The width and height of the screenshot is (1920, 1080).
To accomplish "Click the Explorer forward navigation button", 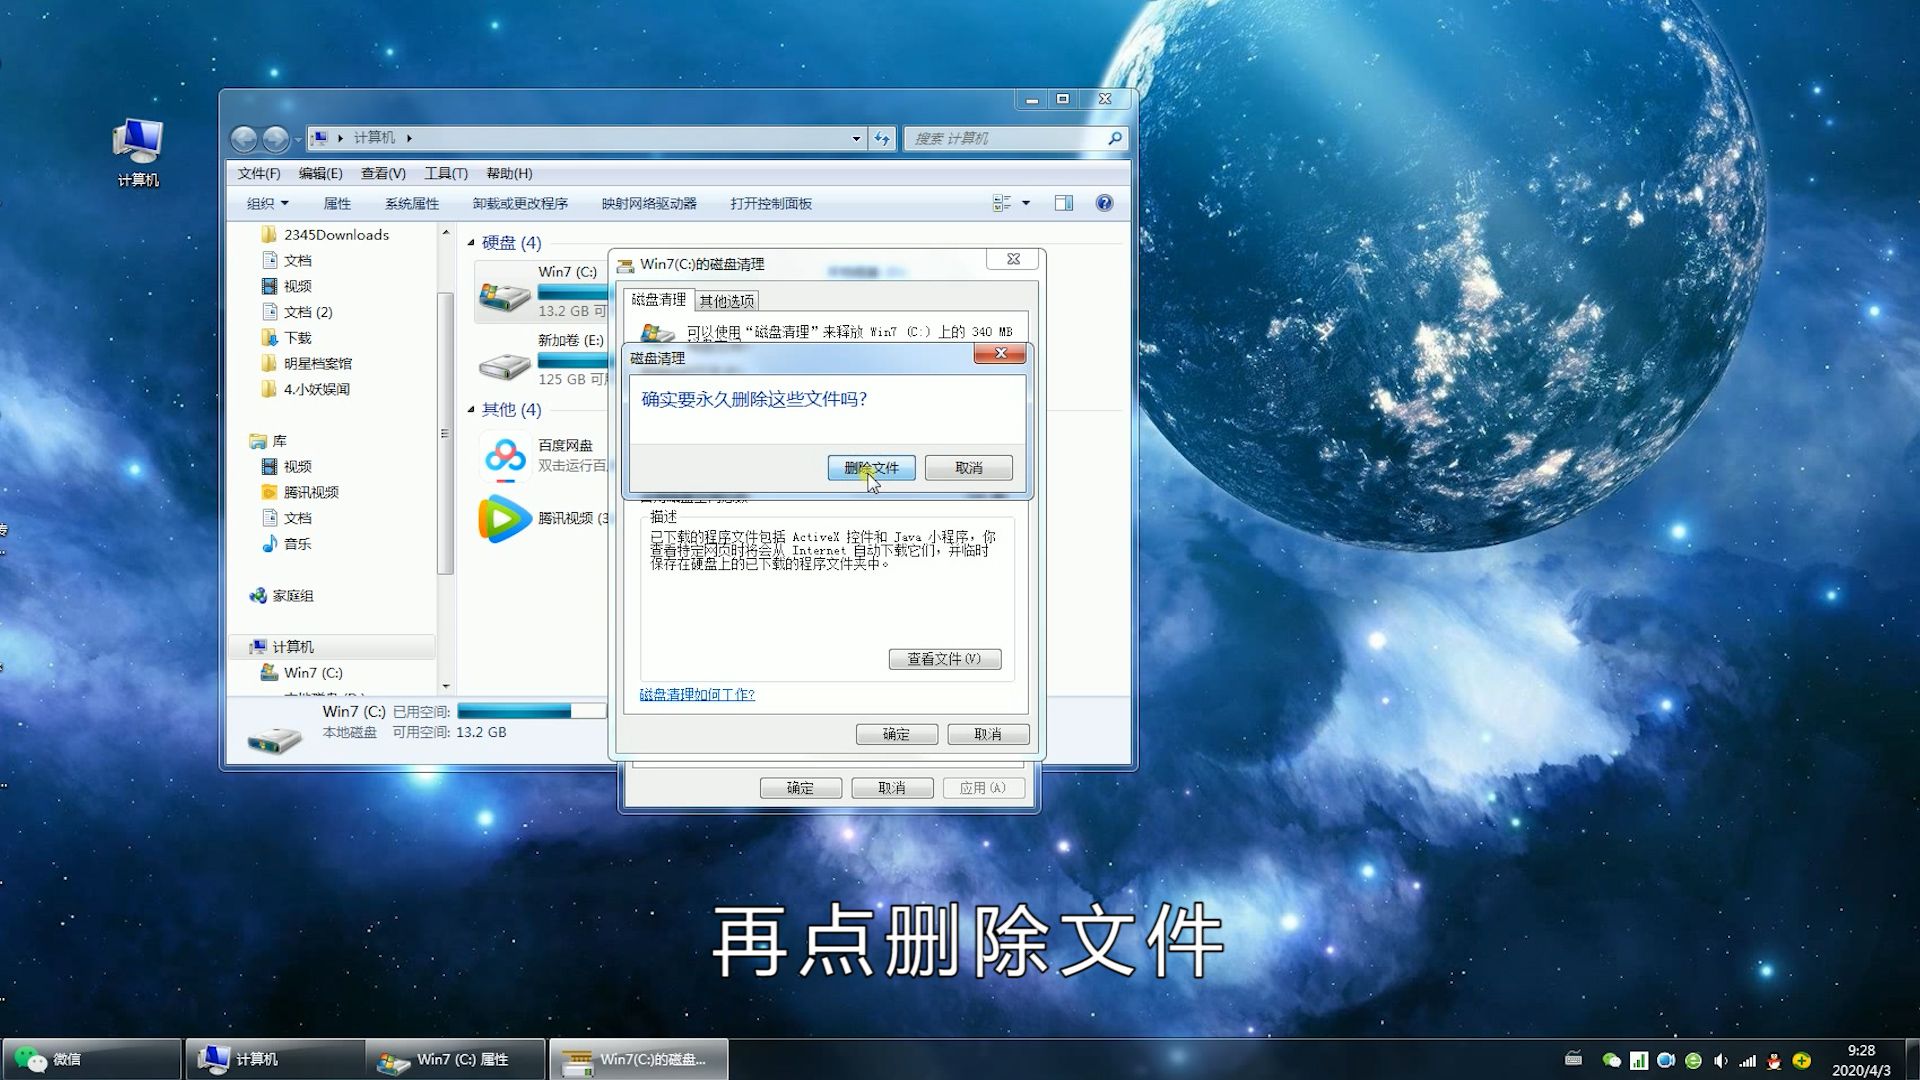I will (x=276, y=138).
